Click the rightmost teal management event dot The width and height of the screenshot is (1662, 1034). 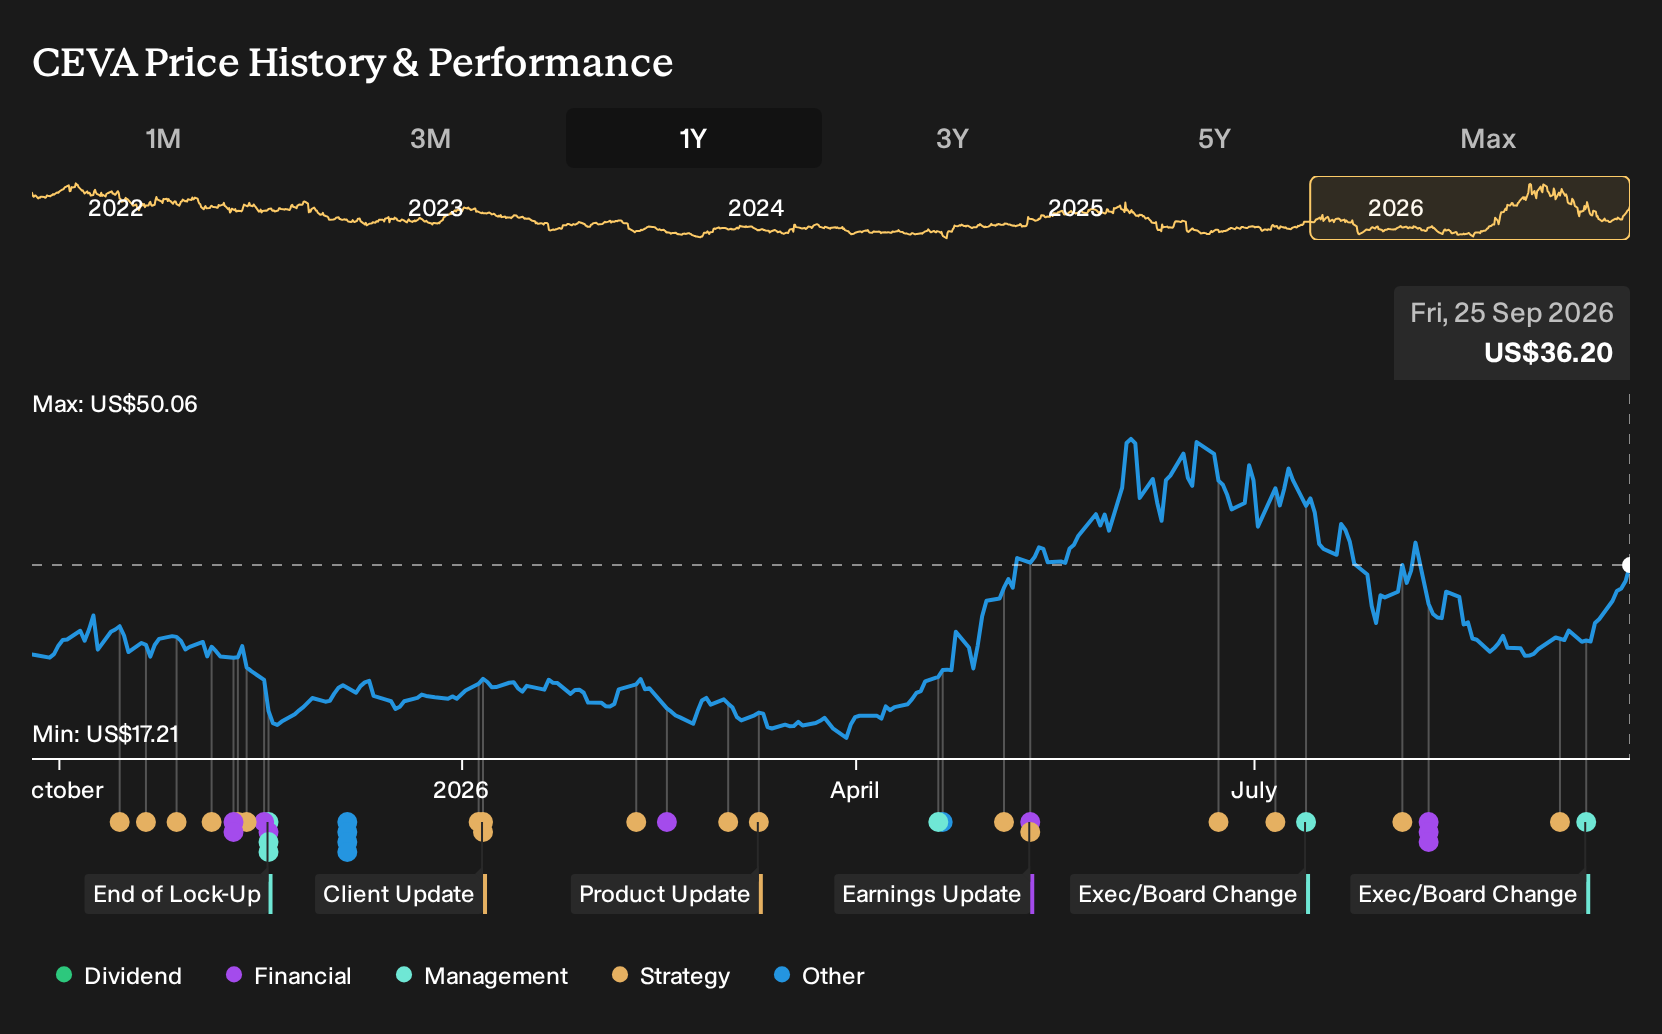[1586, 822]
